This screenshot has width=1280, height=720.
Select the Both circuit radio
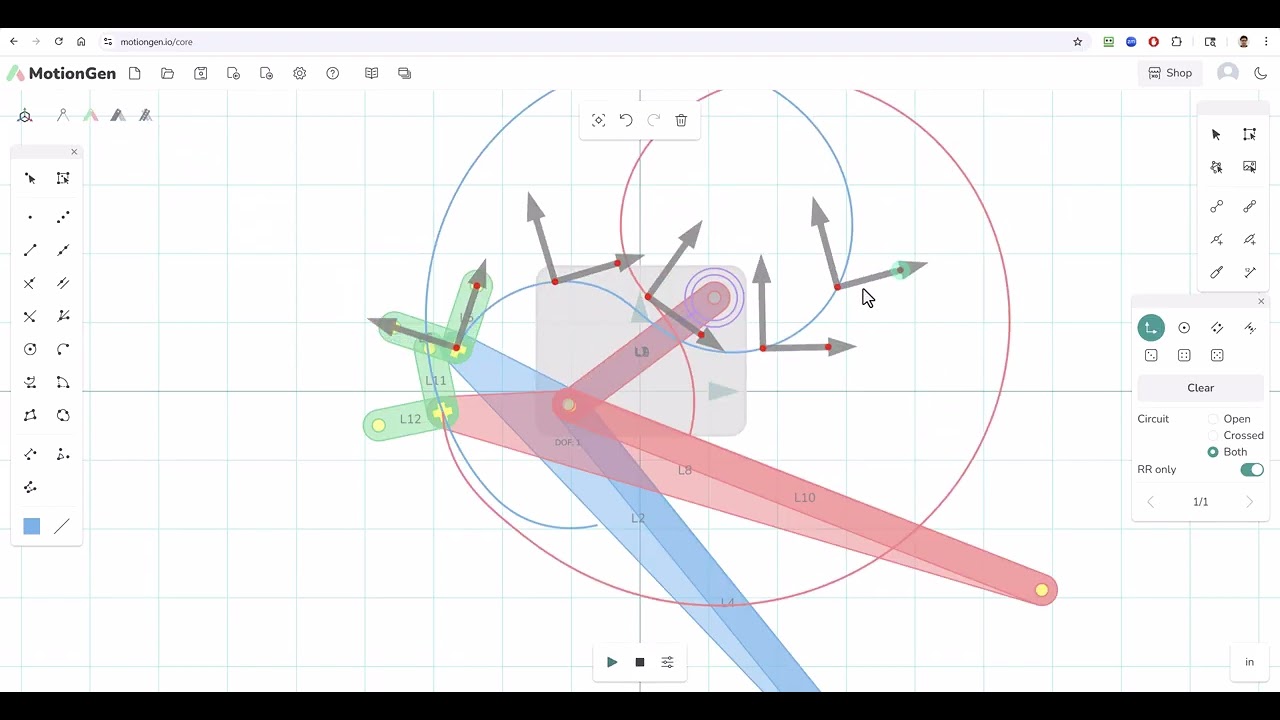tap(1213, 452)
